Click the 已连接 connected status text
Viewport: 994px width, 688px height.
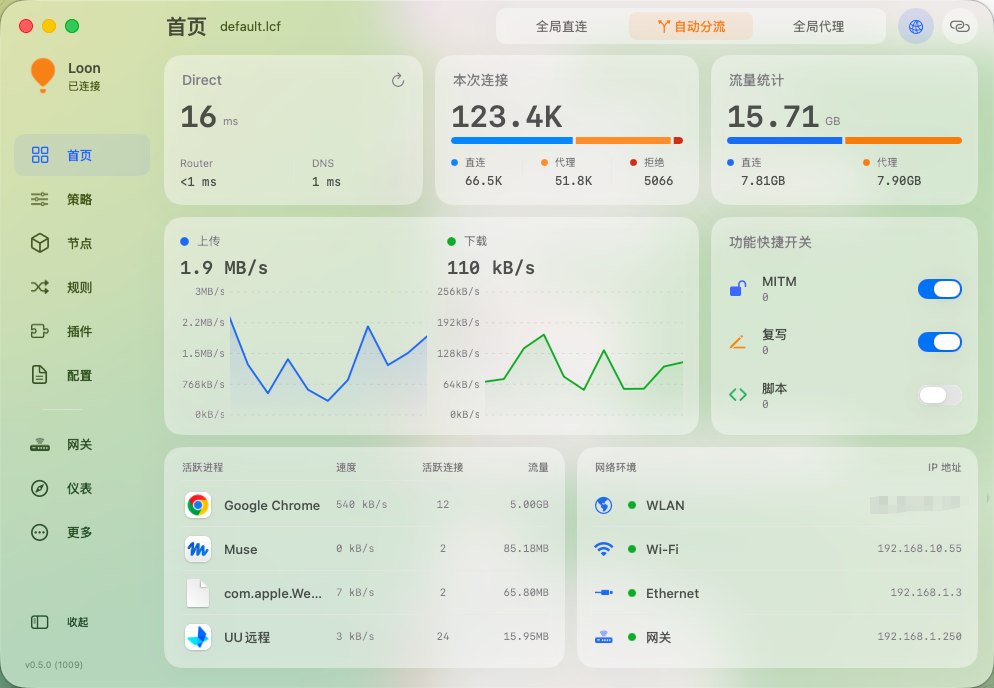(x=84, y=86)
